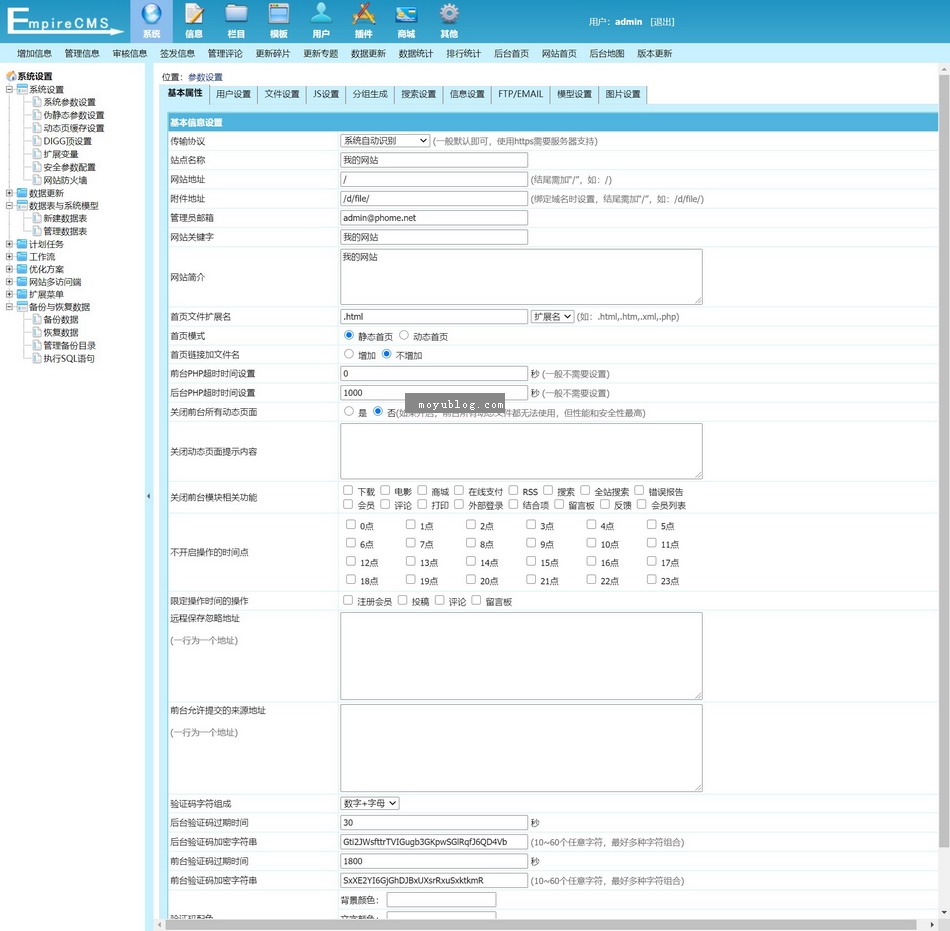This screenshot has height=931, width=950.
Task: Expand the 数据更新 tree node
Action: [x=9, y=193]
